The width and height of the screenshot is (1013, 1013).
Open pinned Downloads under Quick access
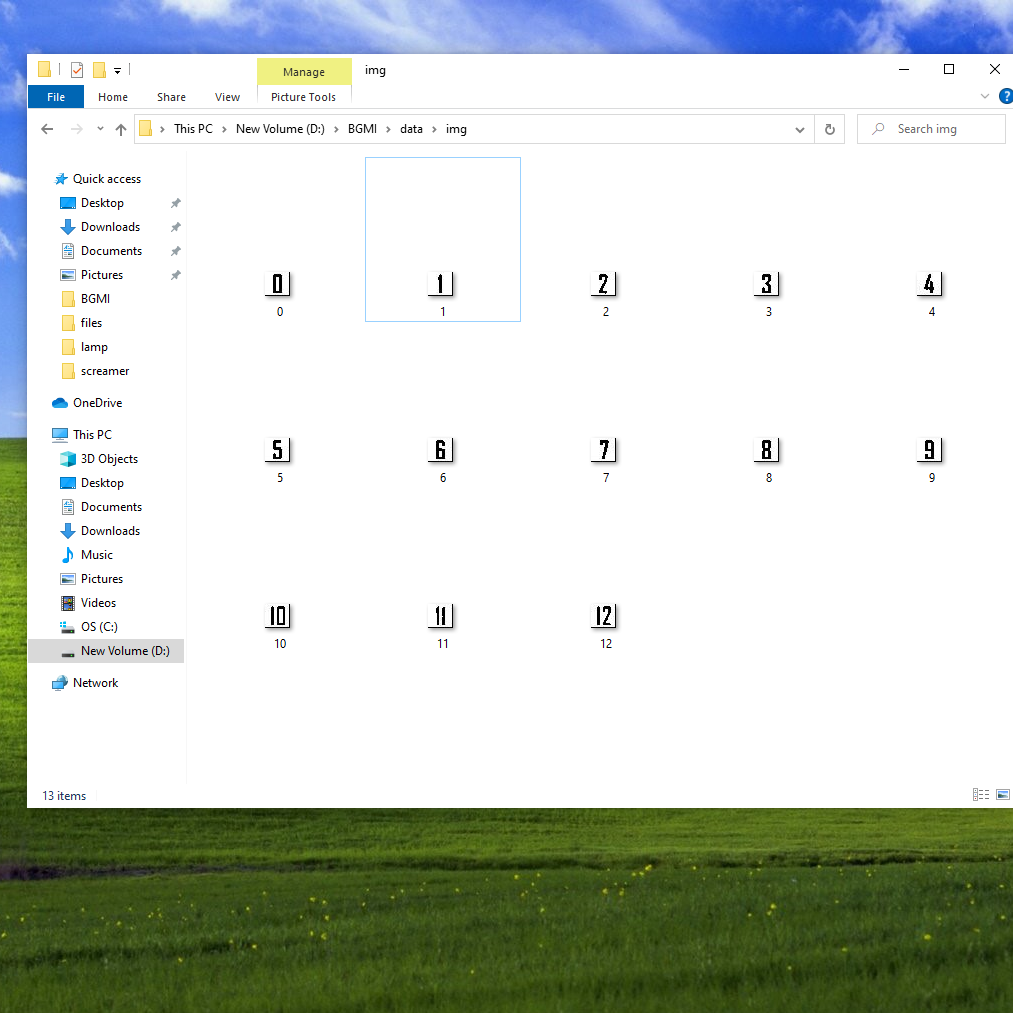coord(110,227)
